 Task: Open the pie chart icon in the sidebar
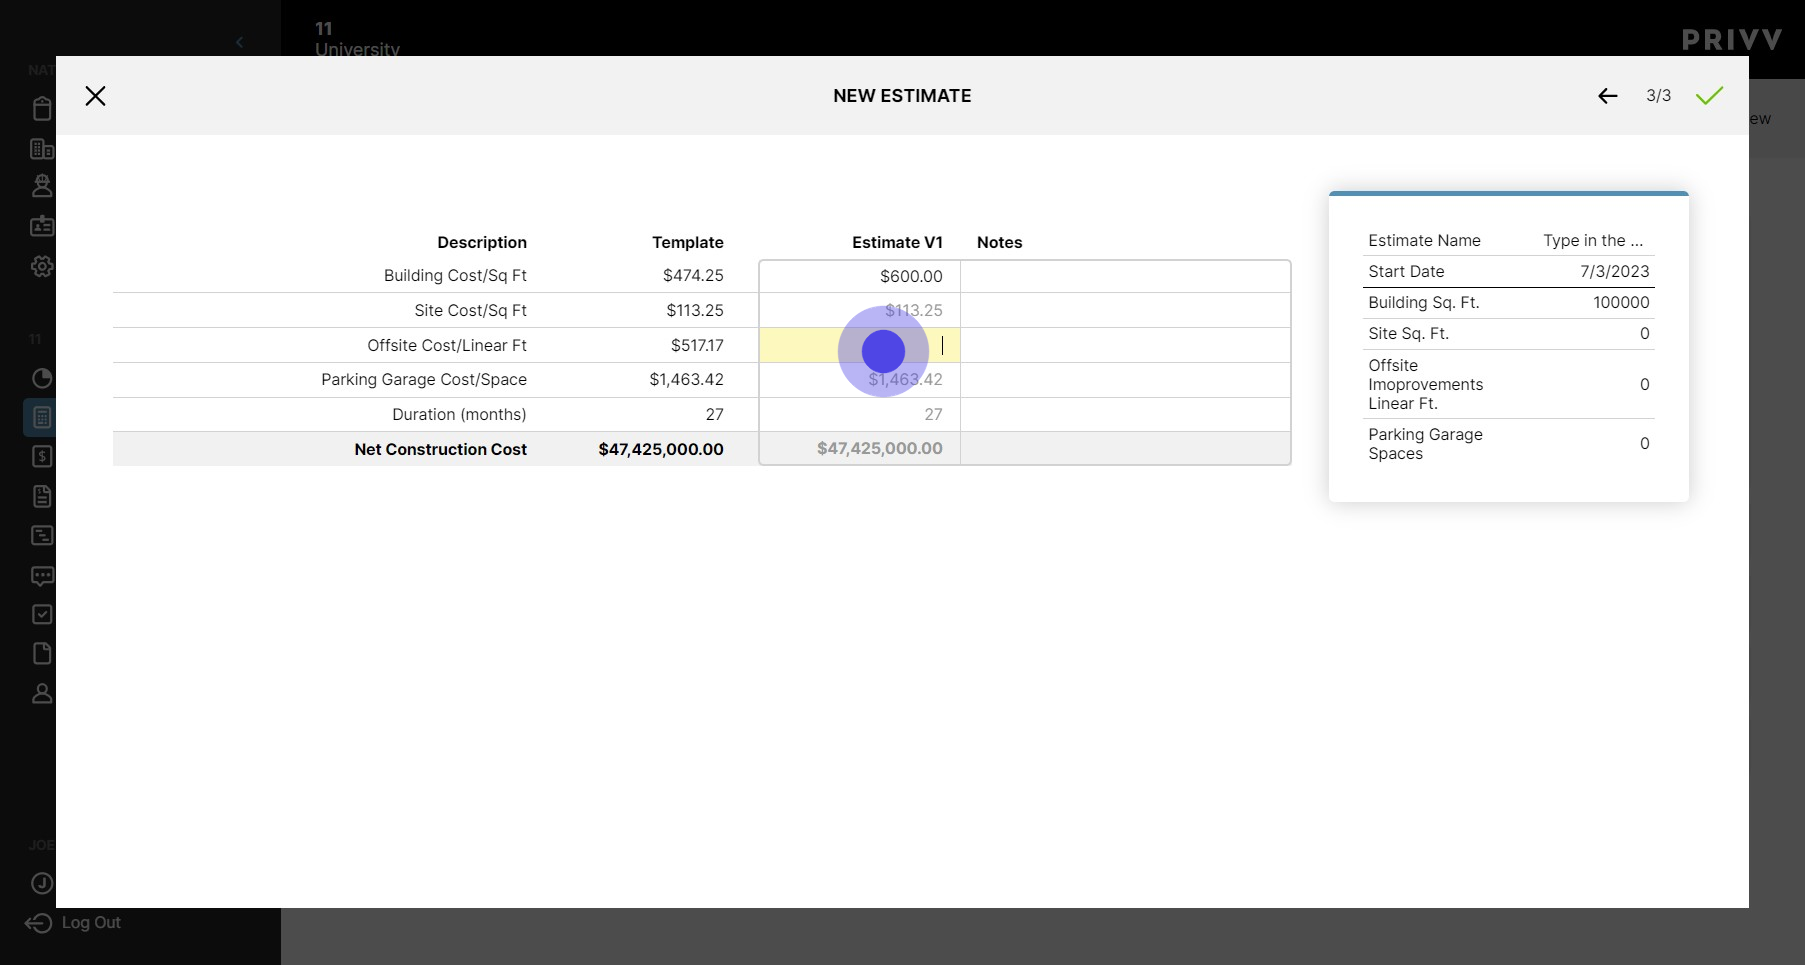coord(42,378)
